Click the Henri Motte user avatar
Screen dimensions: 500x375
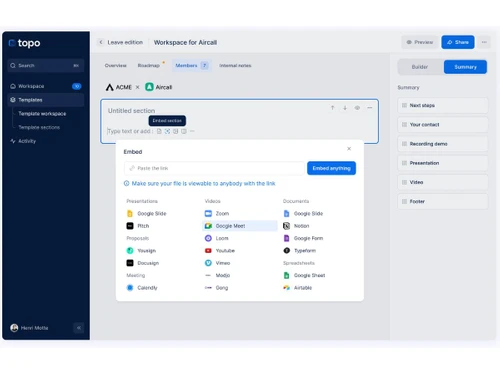14,328
